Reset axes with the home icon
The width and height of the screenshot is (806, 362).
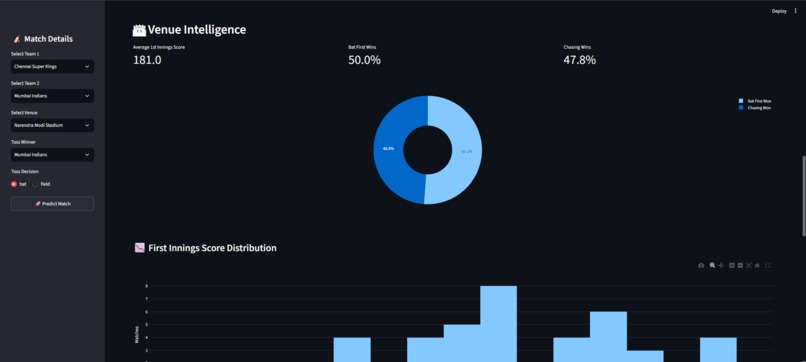point(757,265)
